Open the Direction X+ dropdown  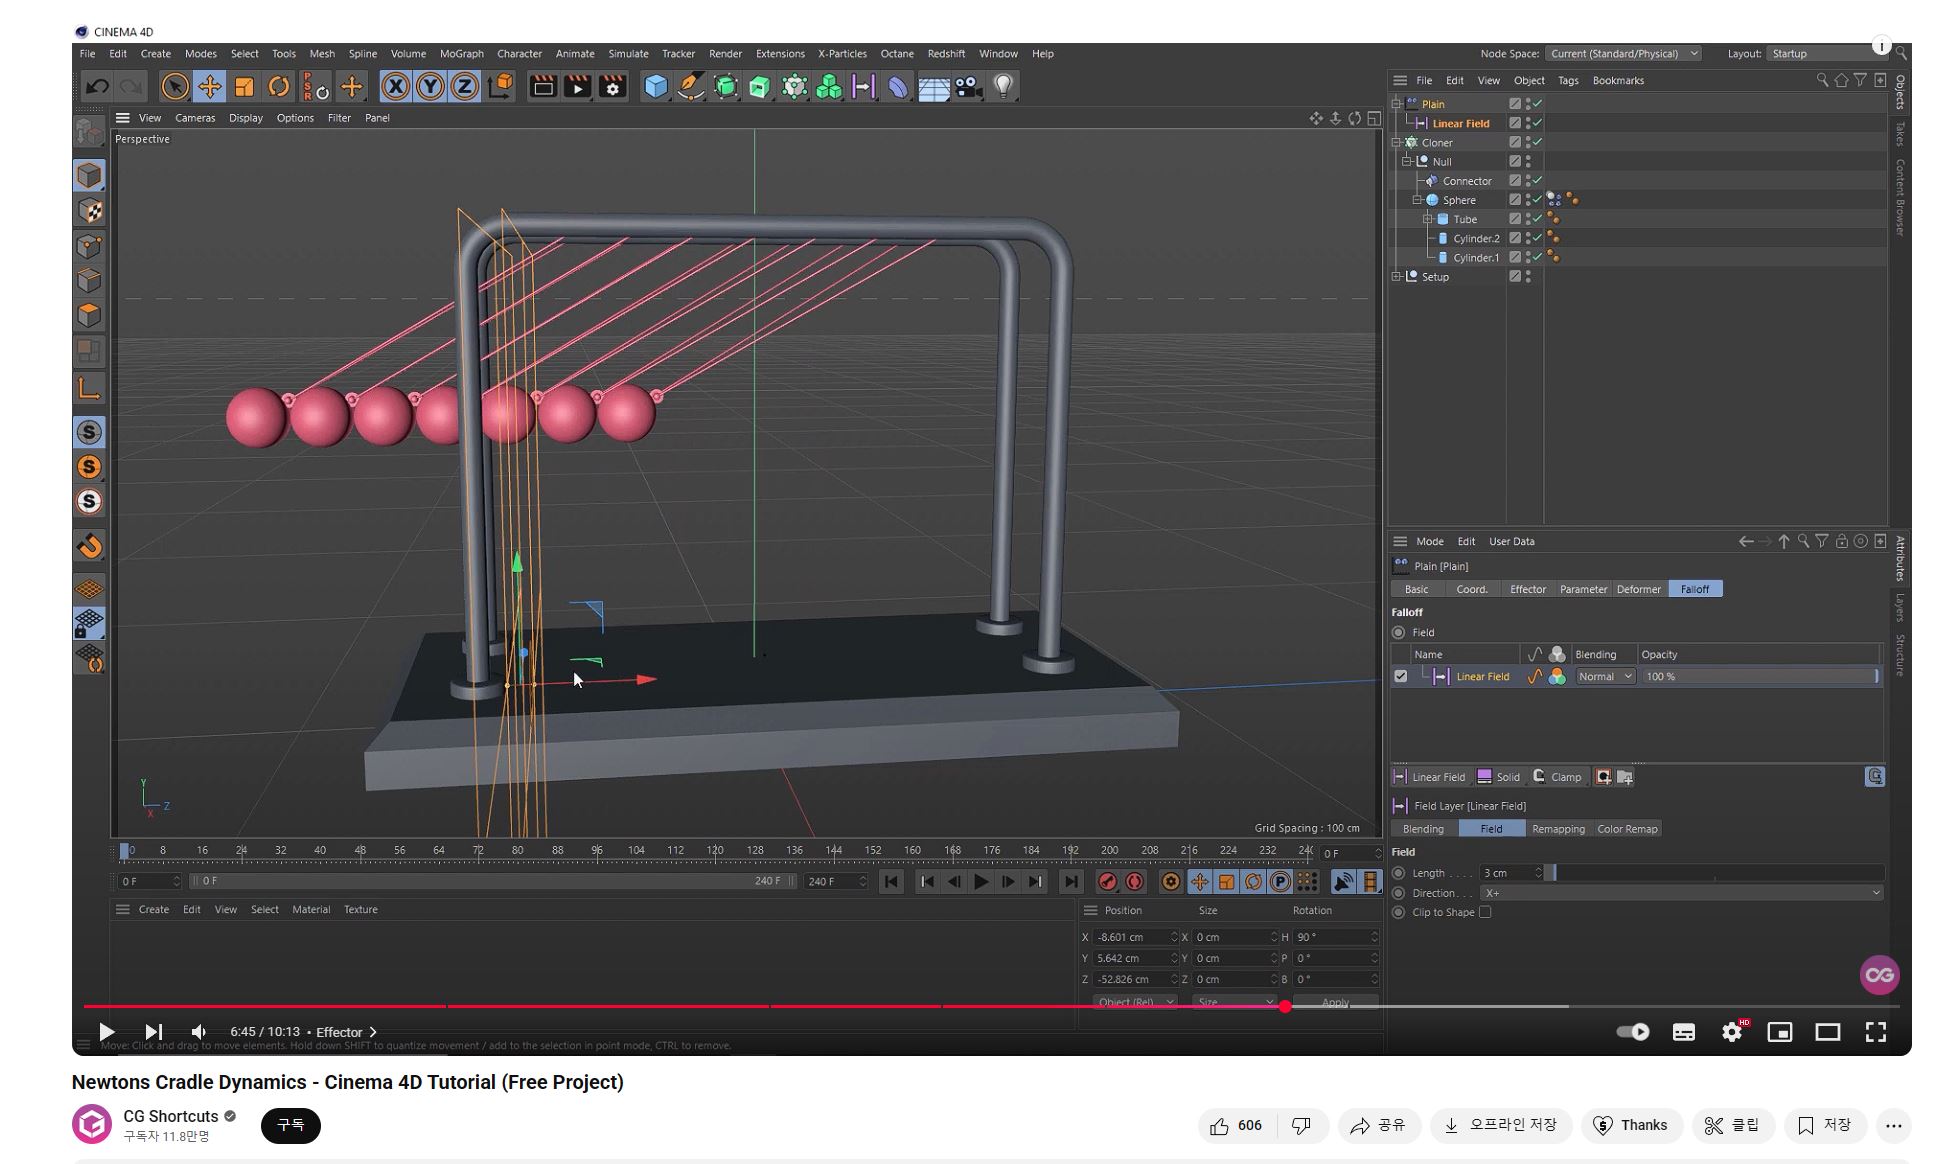pyautogui.click(x=1682, y=893)
